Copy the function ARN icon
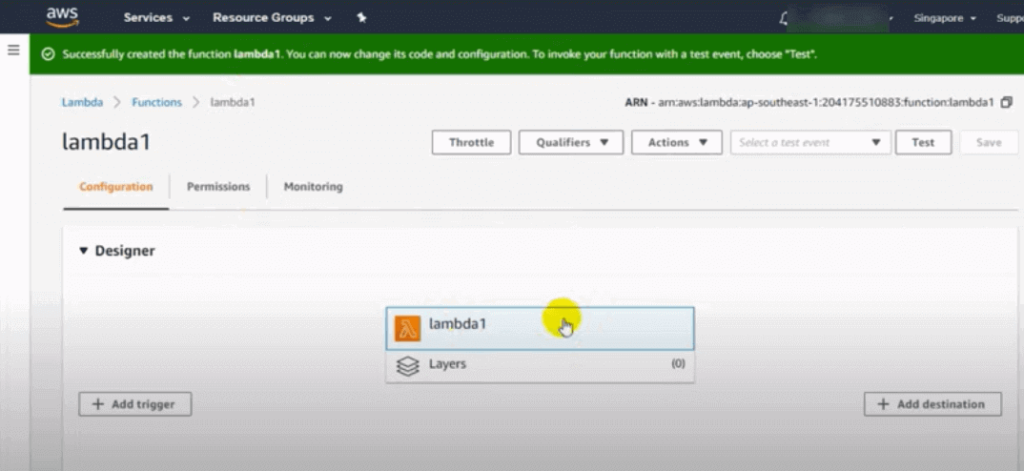 pos(1006,103)
